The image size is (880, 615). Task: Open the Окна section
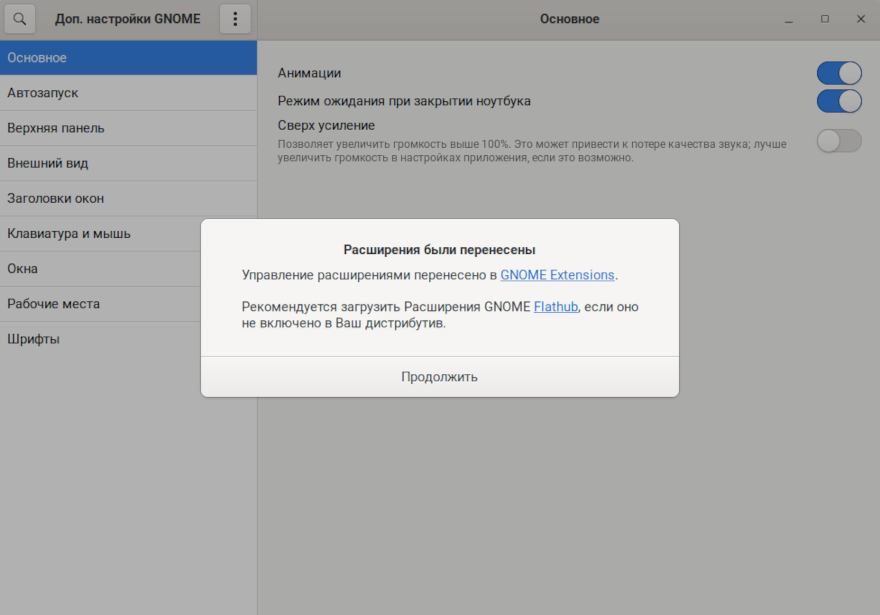pyautogui.click(x=100, y=269)
